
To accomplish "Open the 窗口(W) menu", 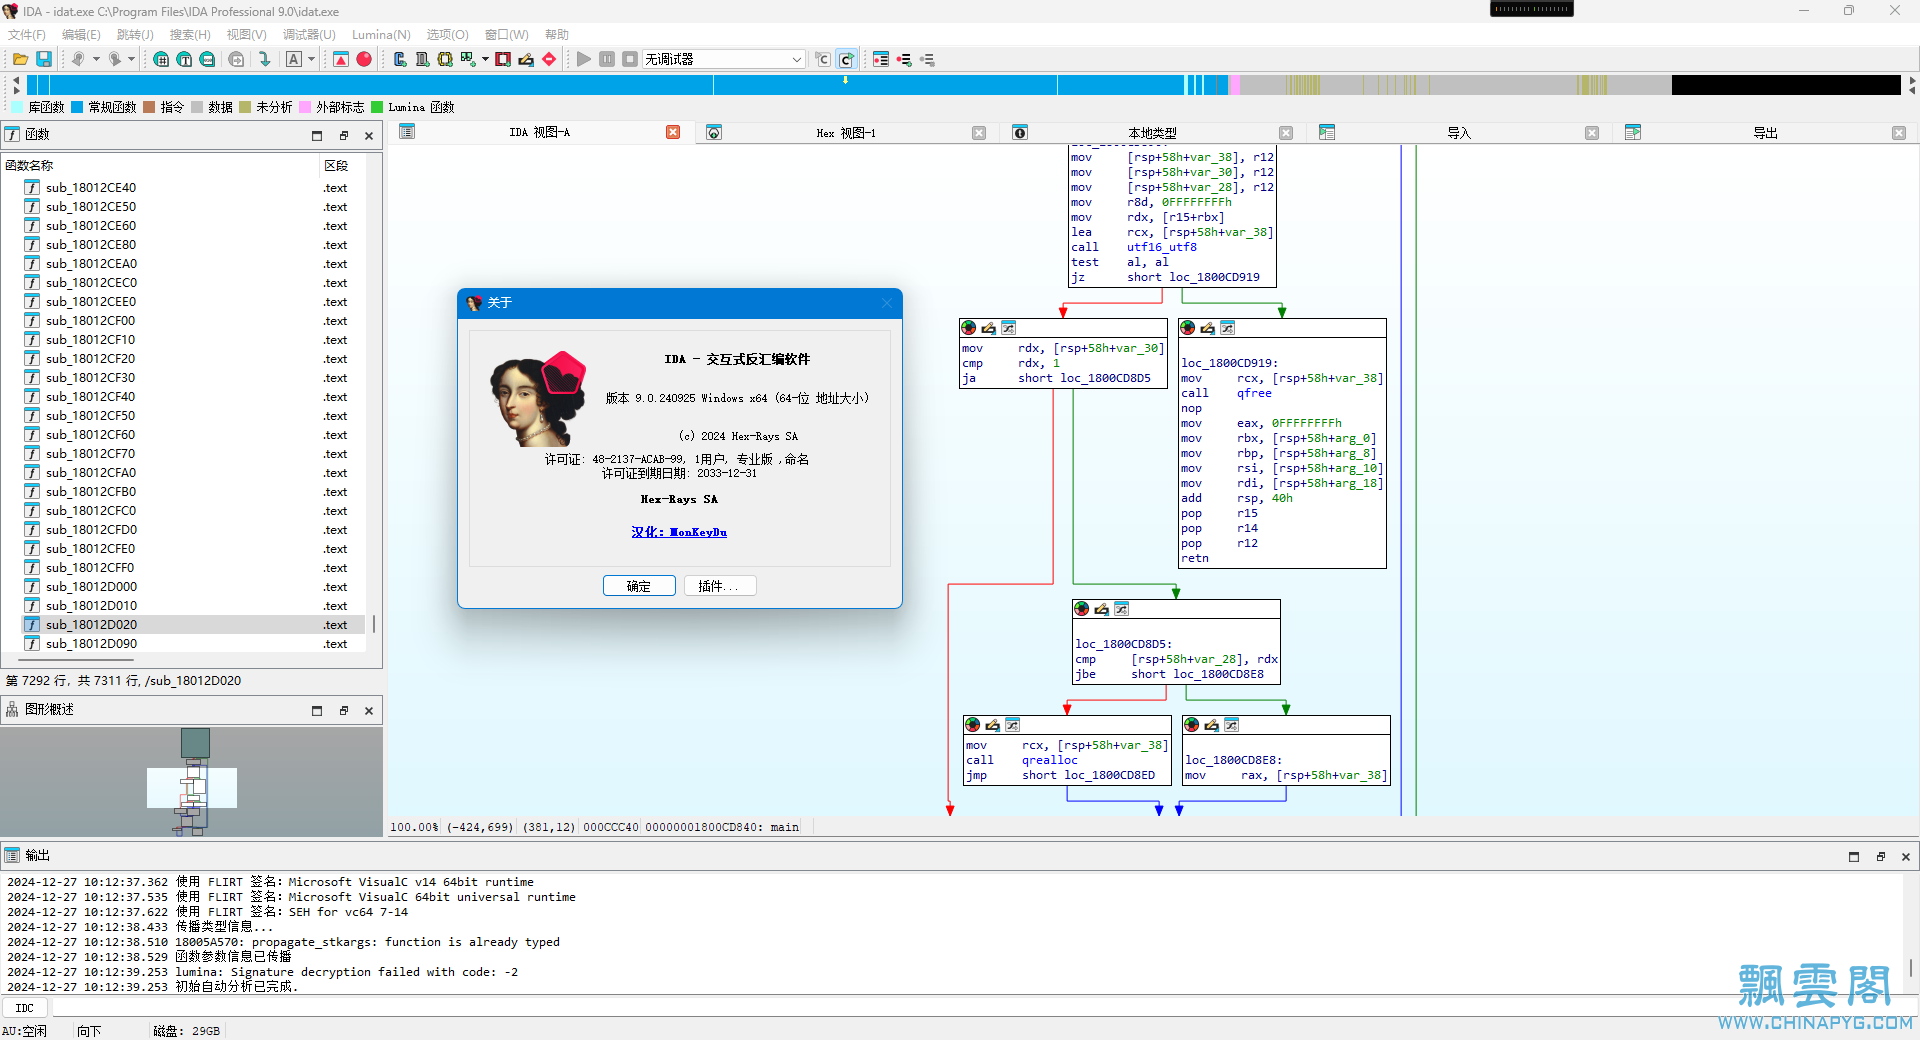I will 507,35.
